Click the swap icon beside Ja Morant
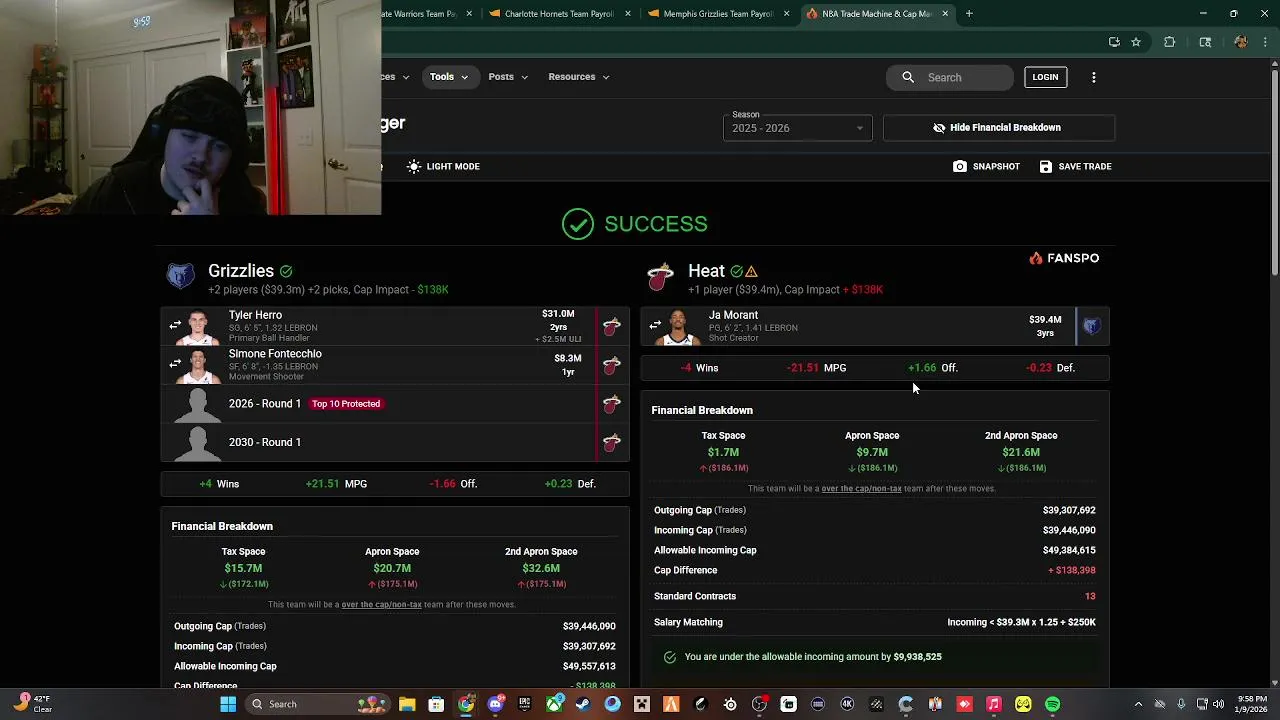 (x=655, y=325)
